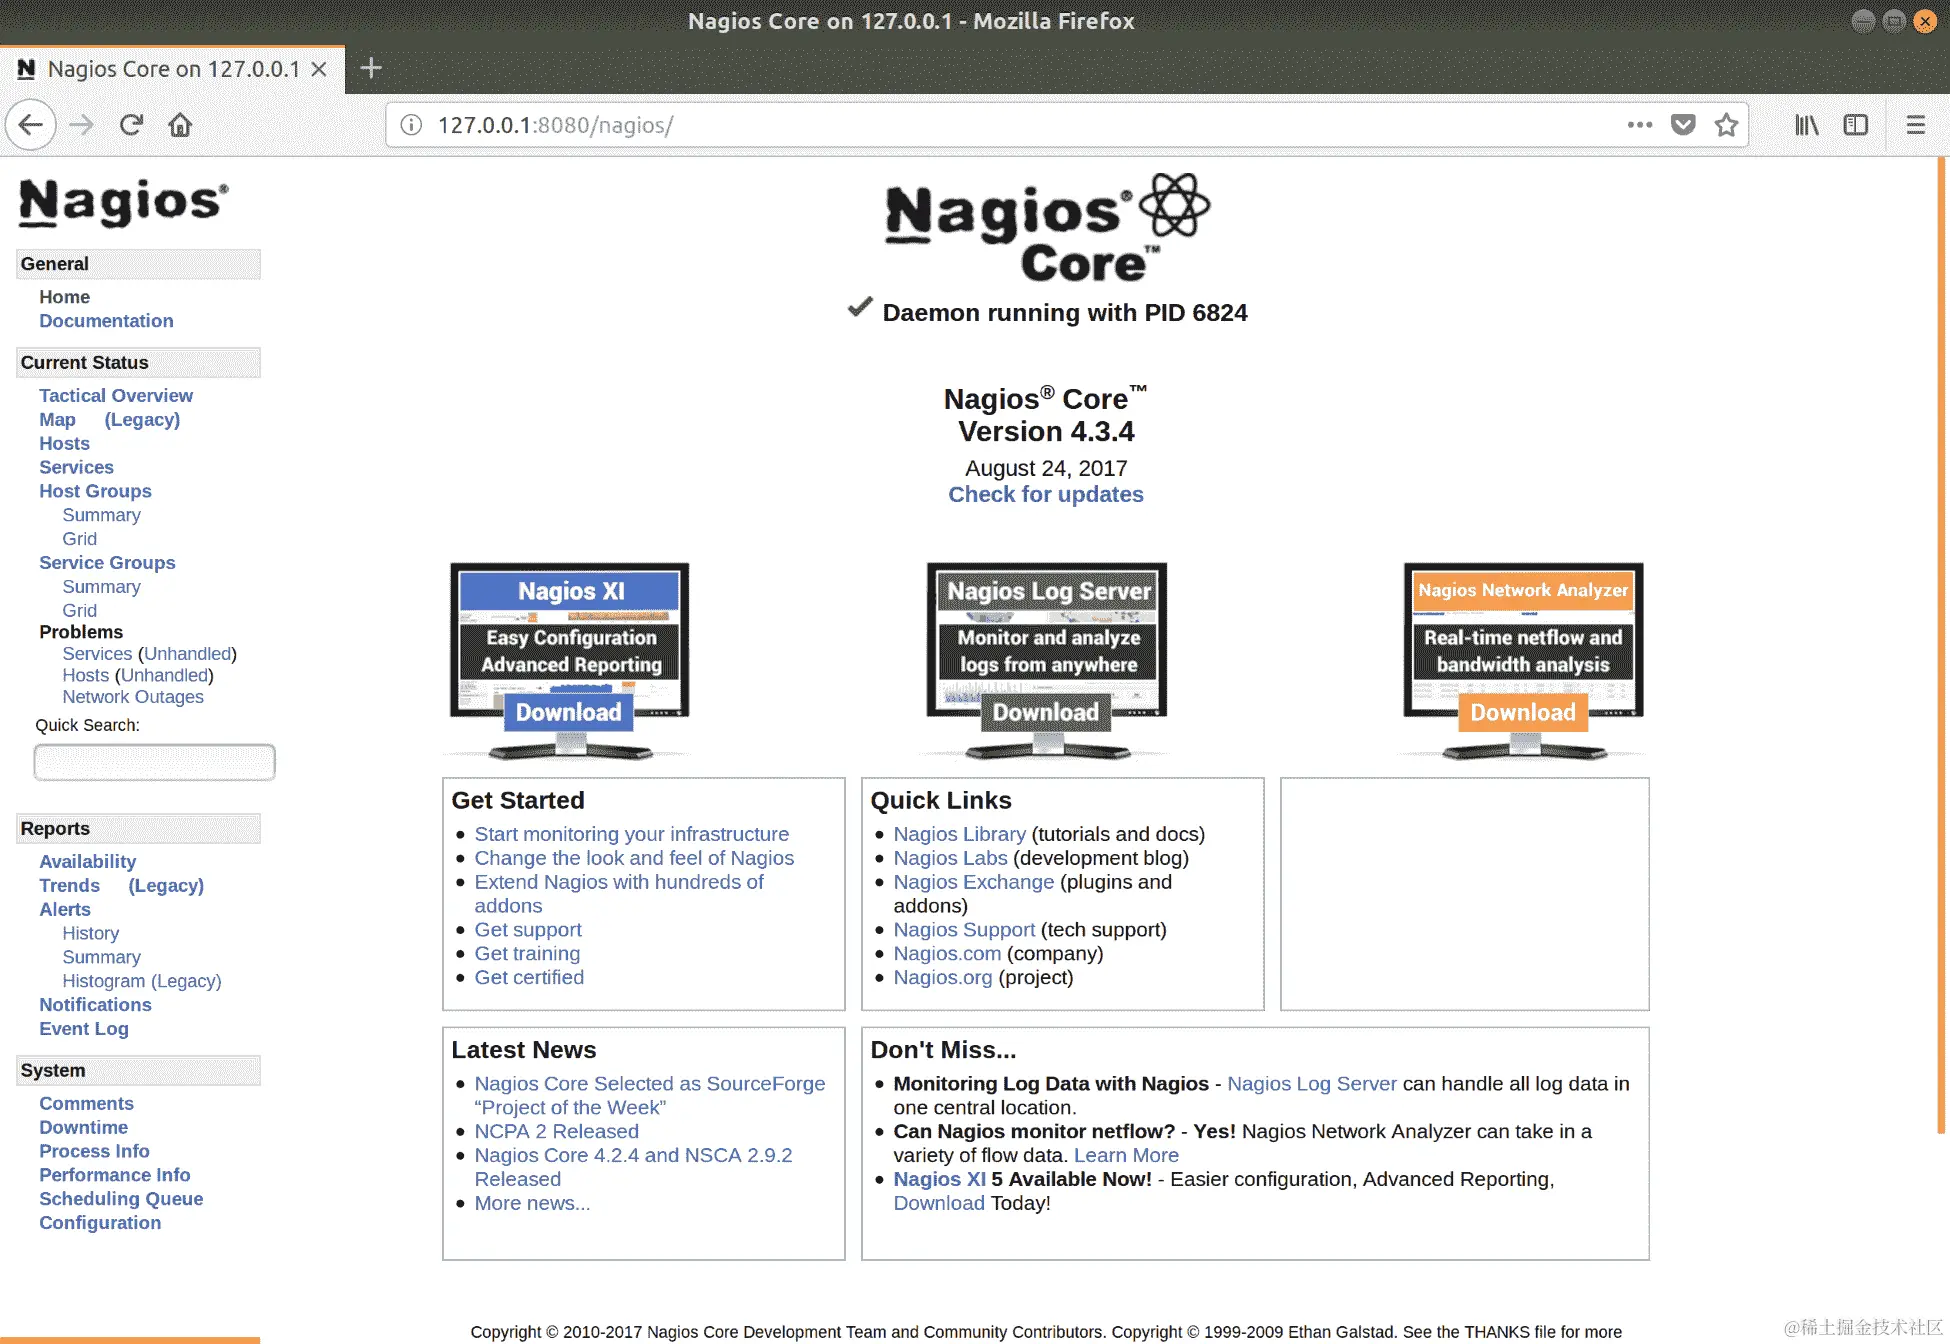Open a new tab with plus button
The image size is (1950, 1344).
[x=371, y=68]
